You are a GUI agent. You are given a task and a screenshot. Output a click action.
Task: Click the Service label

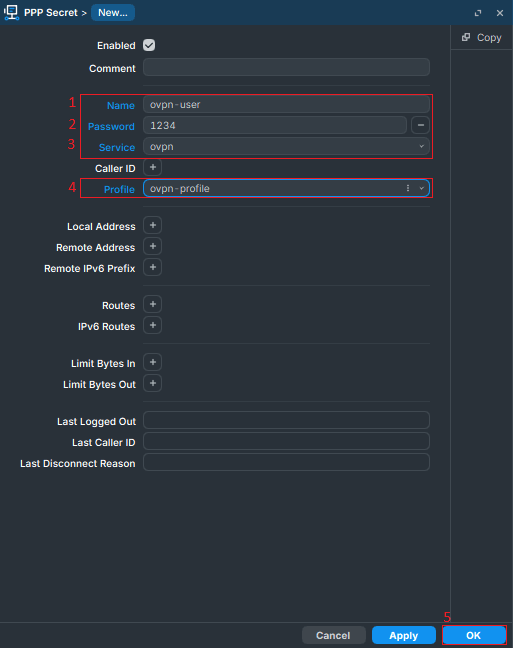point(117,148)
